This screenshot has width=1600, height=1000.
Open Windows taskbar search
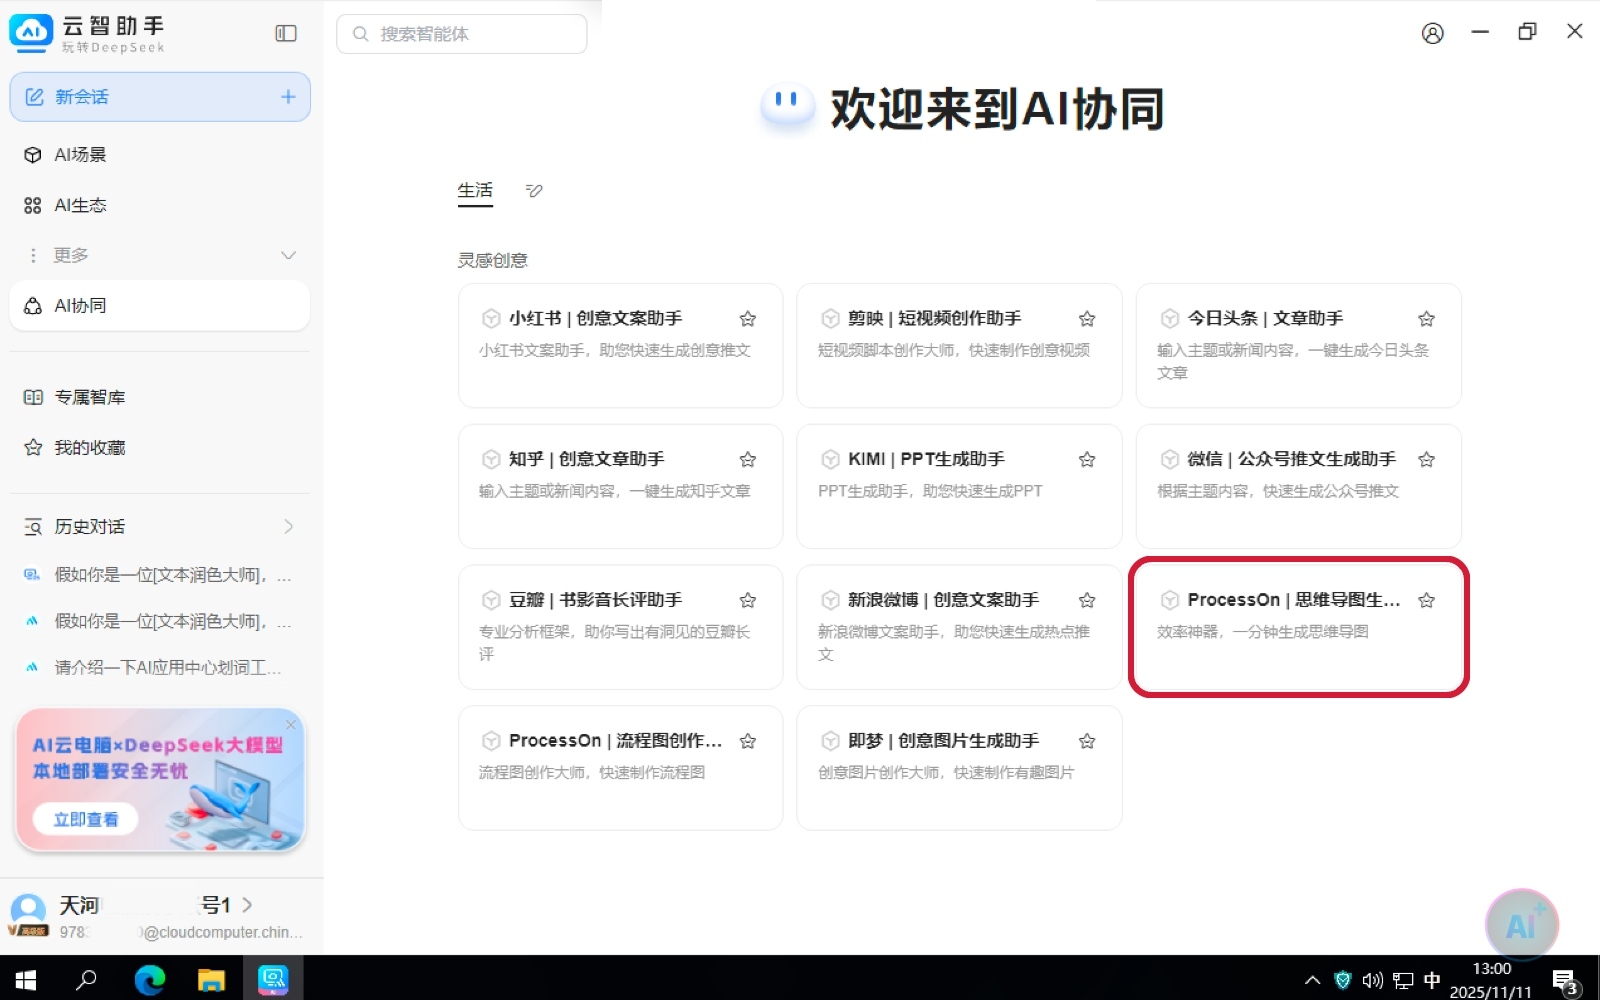coord(87,979)
